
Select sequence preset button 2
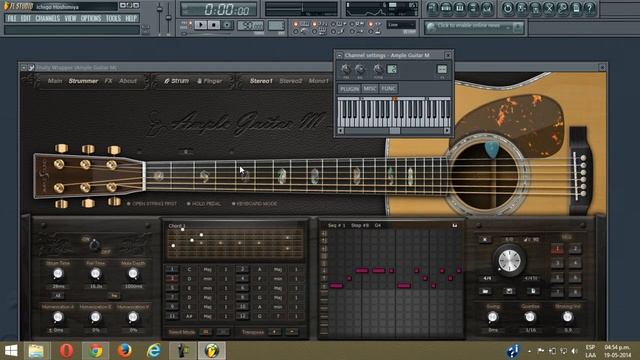(x=575, y=249)
